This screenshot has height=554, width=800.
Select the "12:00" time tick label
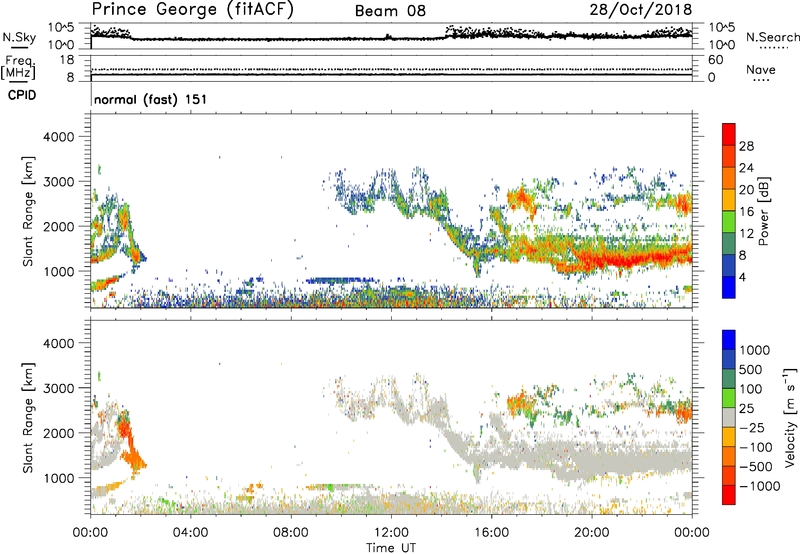click(391, 533)
